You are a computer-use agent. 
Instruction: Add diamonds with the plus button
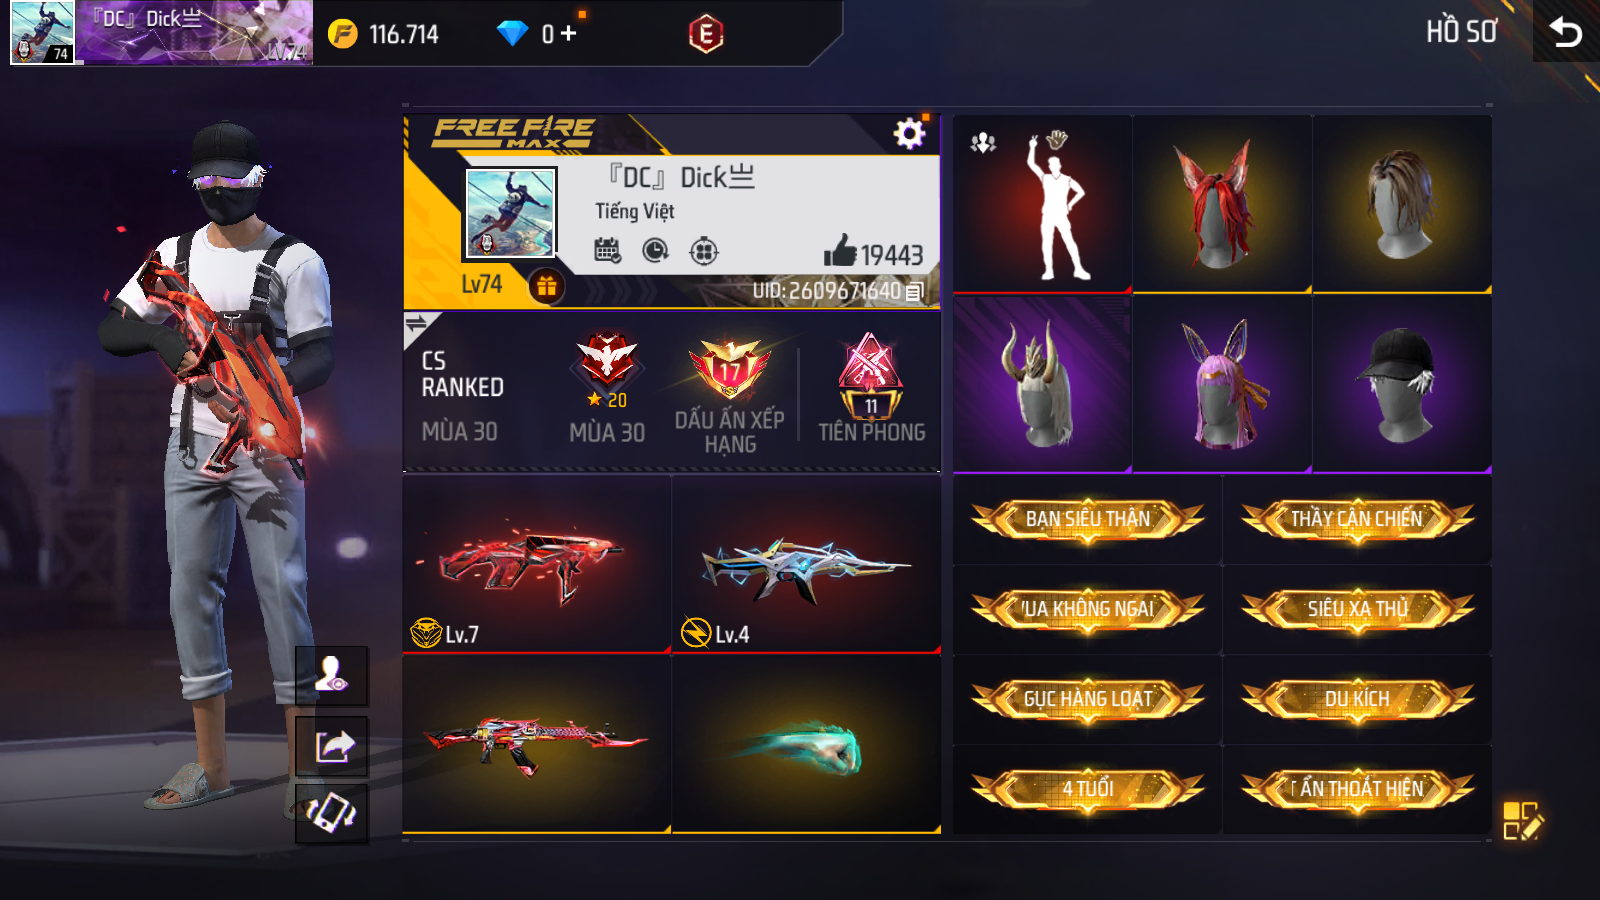pyautogui.click(x=568, y=33)
